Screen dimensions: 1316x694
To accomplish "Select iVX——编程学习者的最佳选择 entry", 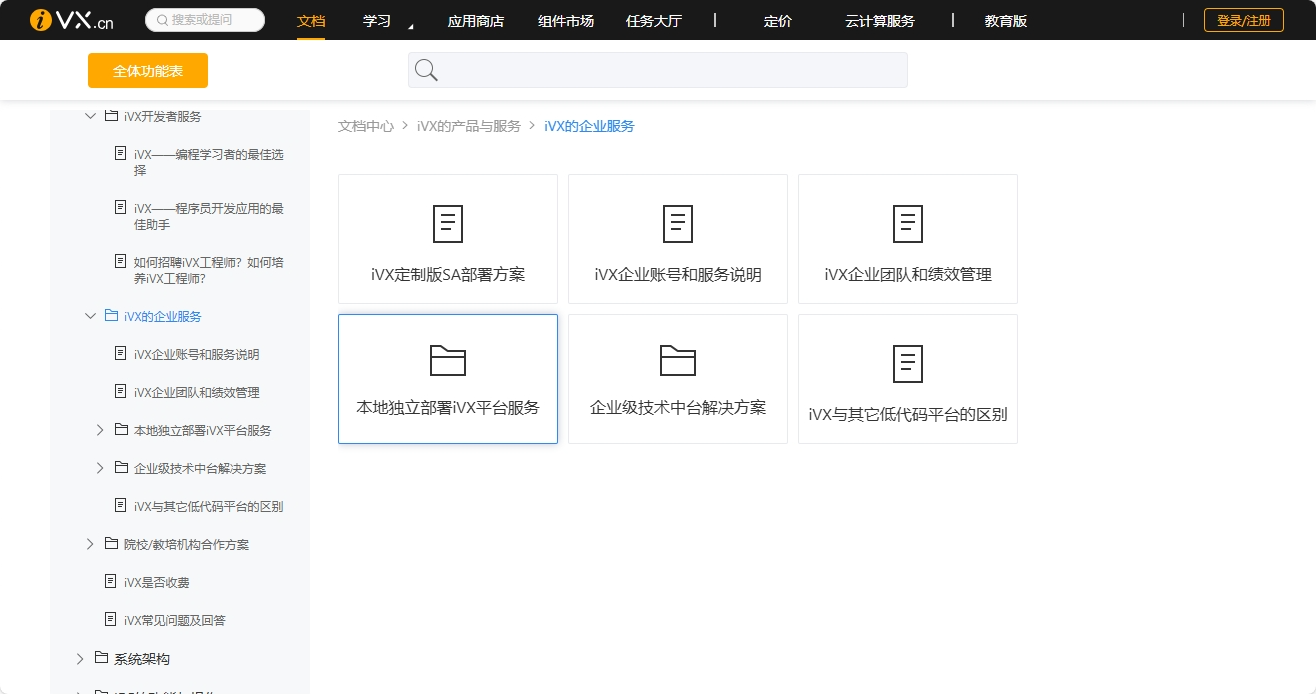I will point(208,162).
